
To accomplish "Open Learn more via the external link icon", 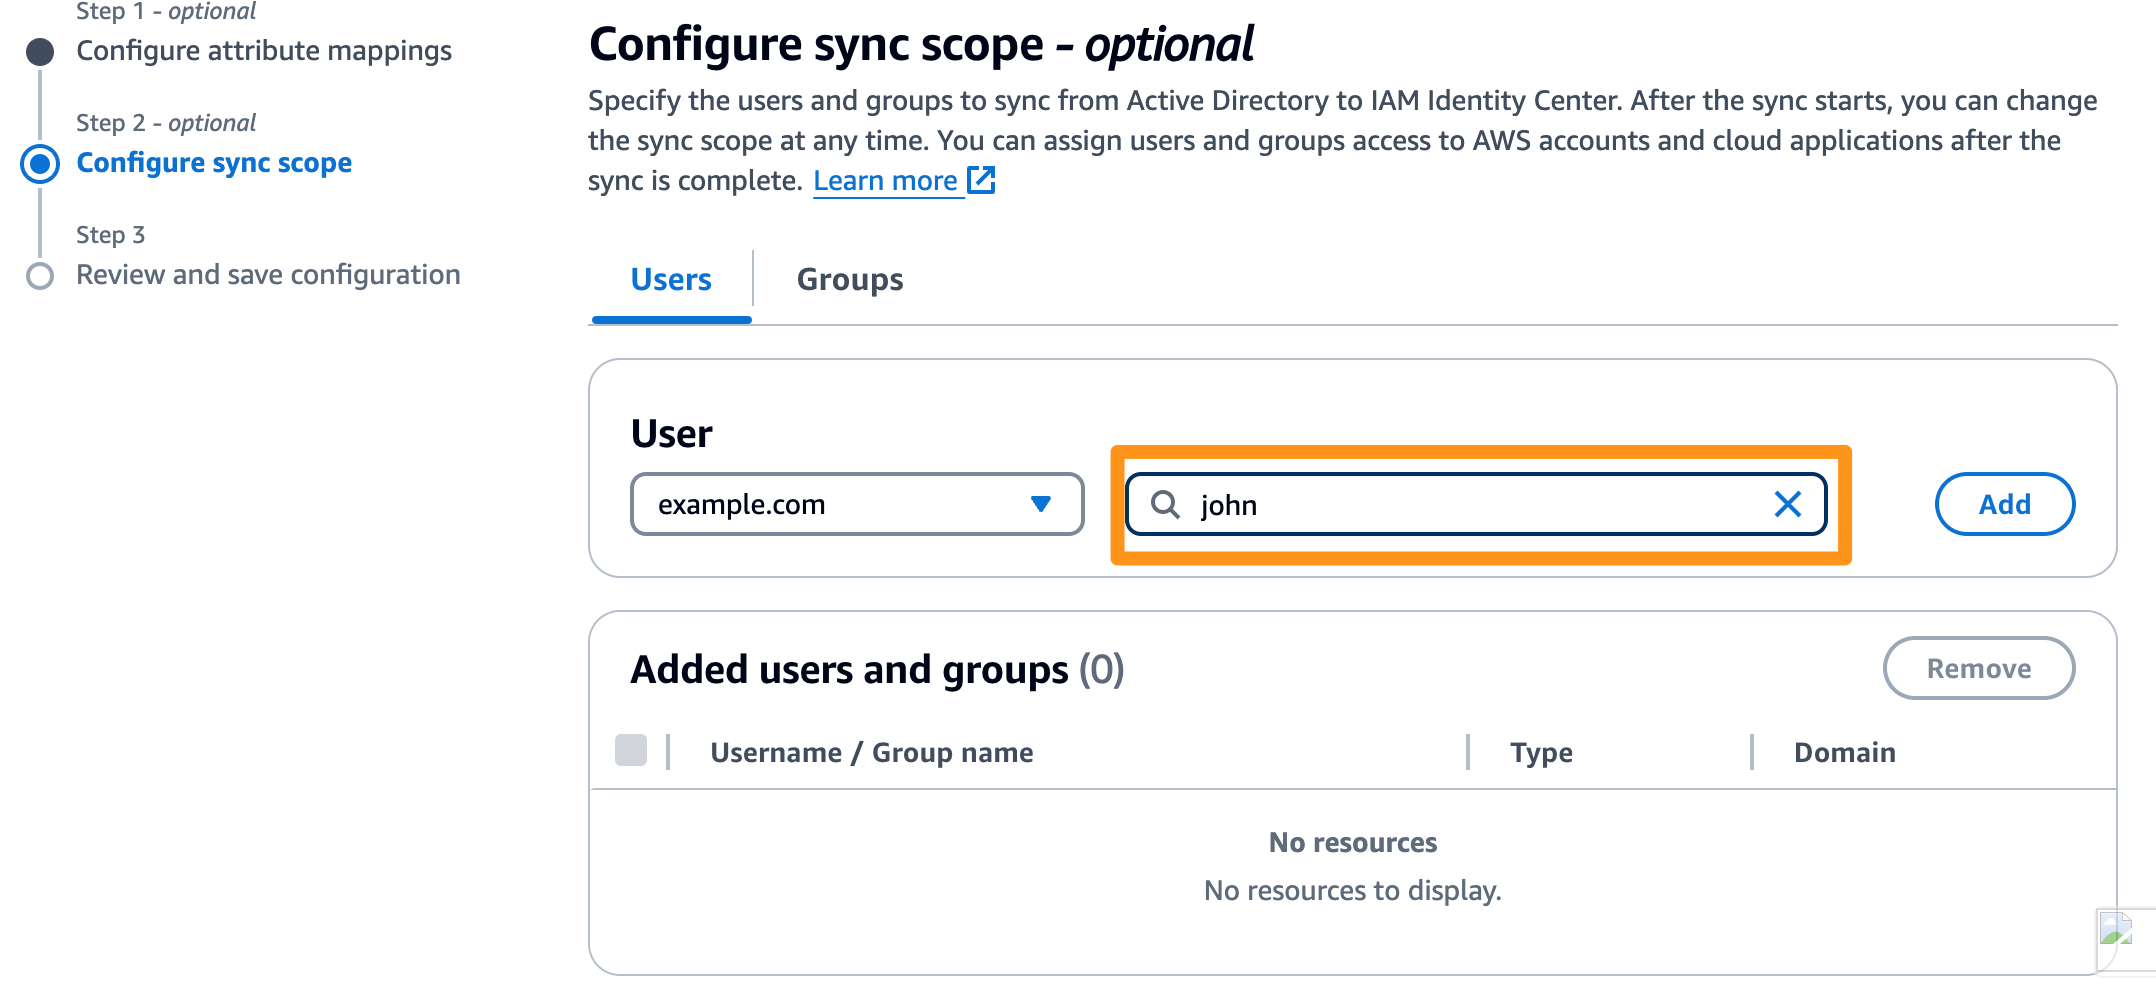I will 981,180.
